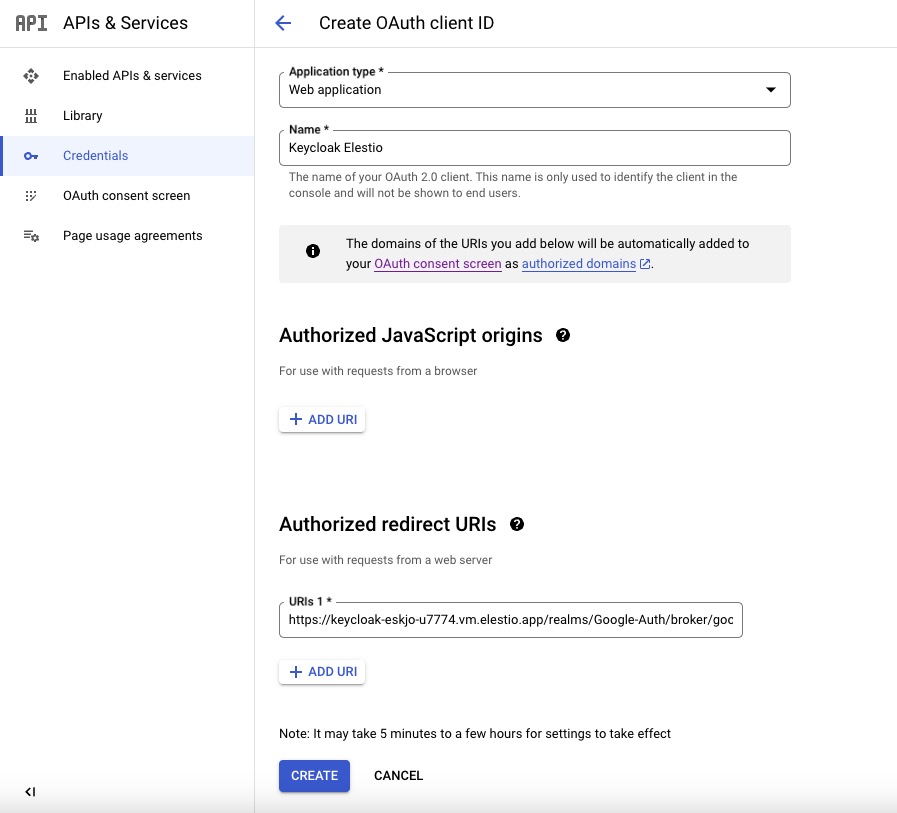
Task: Go to Page usage agreements
Action: (x=132, y=236)
